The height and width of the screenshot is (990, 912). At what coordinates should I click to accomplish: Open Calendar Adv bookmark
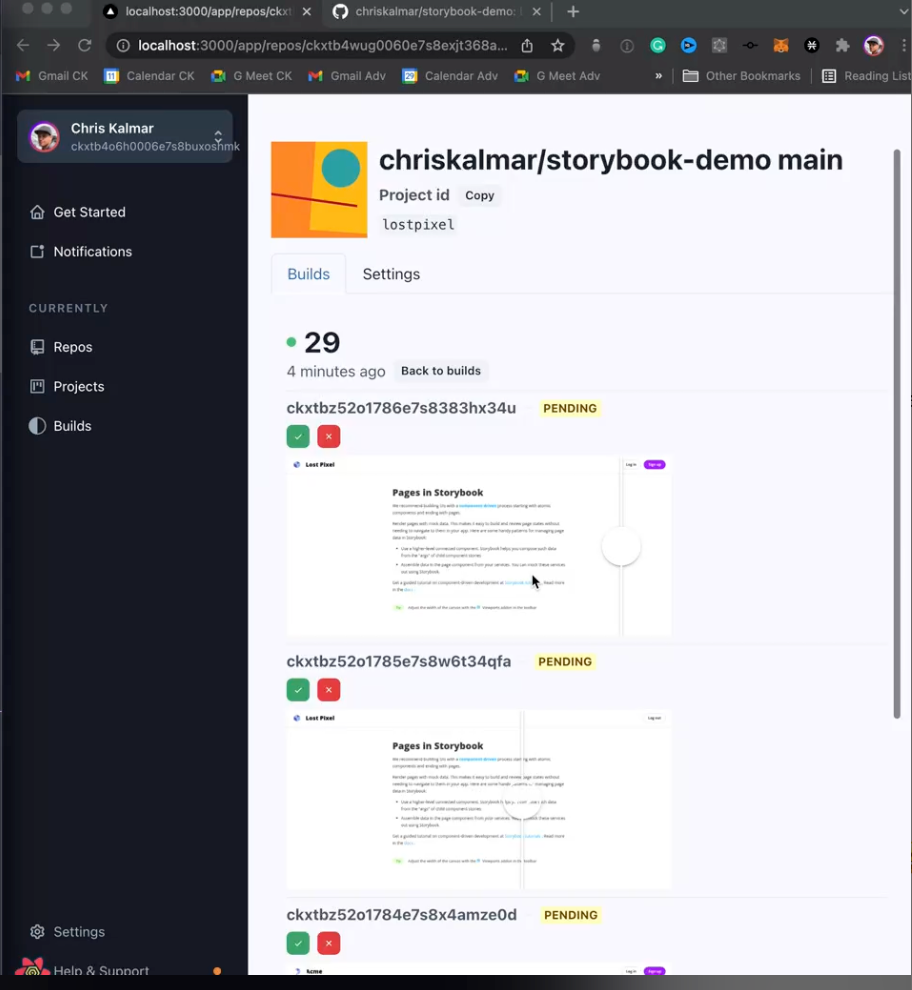(x=450, y=76)
